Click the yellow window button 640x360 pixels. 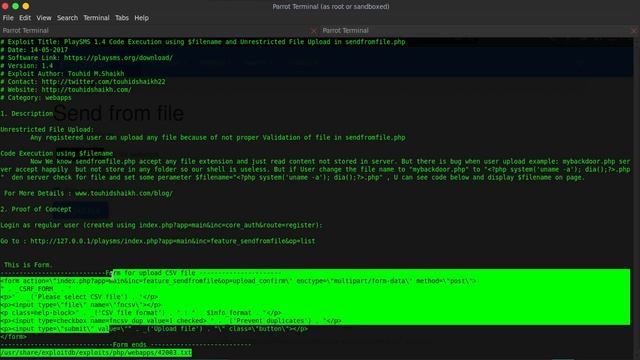tap(26, 6)
